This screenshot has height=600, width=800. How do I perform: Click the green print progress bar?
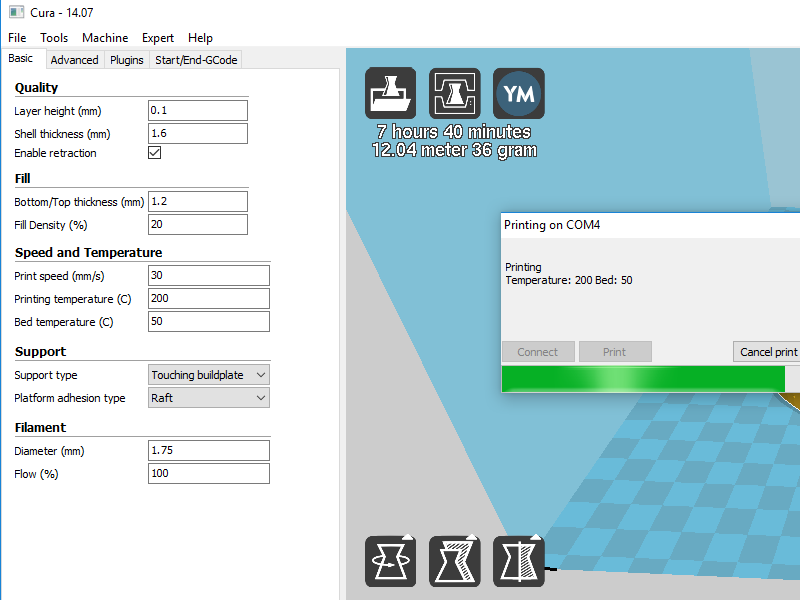click(643, 379)
